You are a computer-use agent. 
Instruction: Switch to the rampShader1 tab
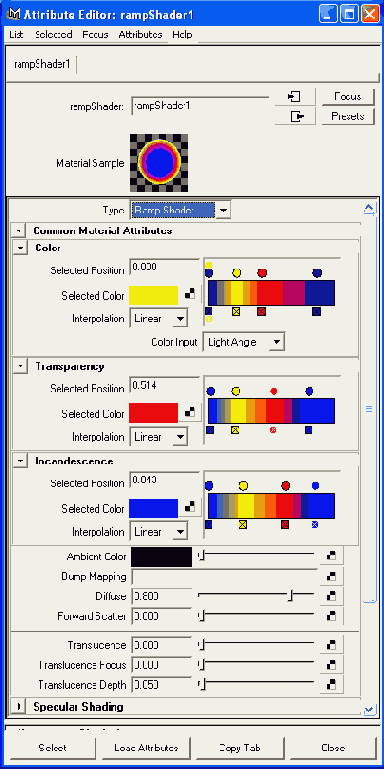pyautogui.click(x=42, y=65)
